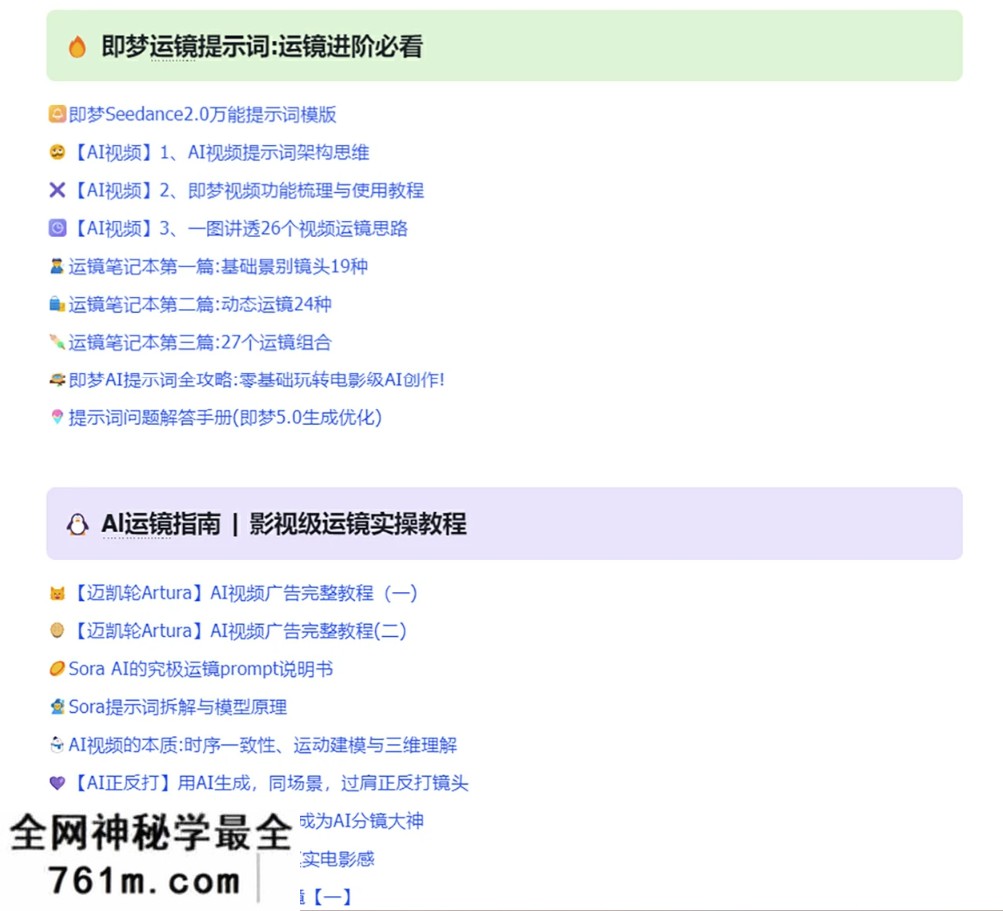Click person icon before 运镜笔记本第一篇
The width and height of the screenshot is (1003, 911).
58,266
